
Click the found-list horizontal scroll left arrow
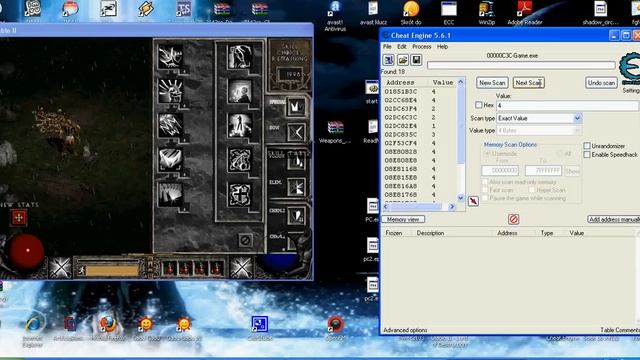pyautogui.click(x=386, y=207)
